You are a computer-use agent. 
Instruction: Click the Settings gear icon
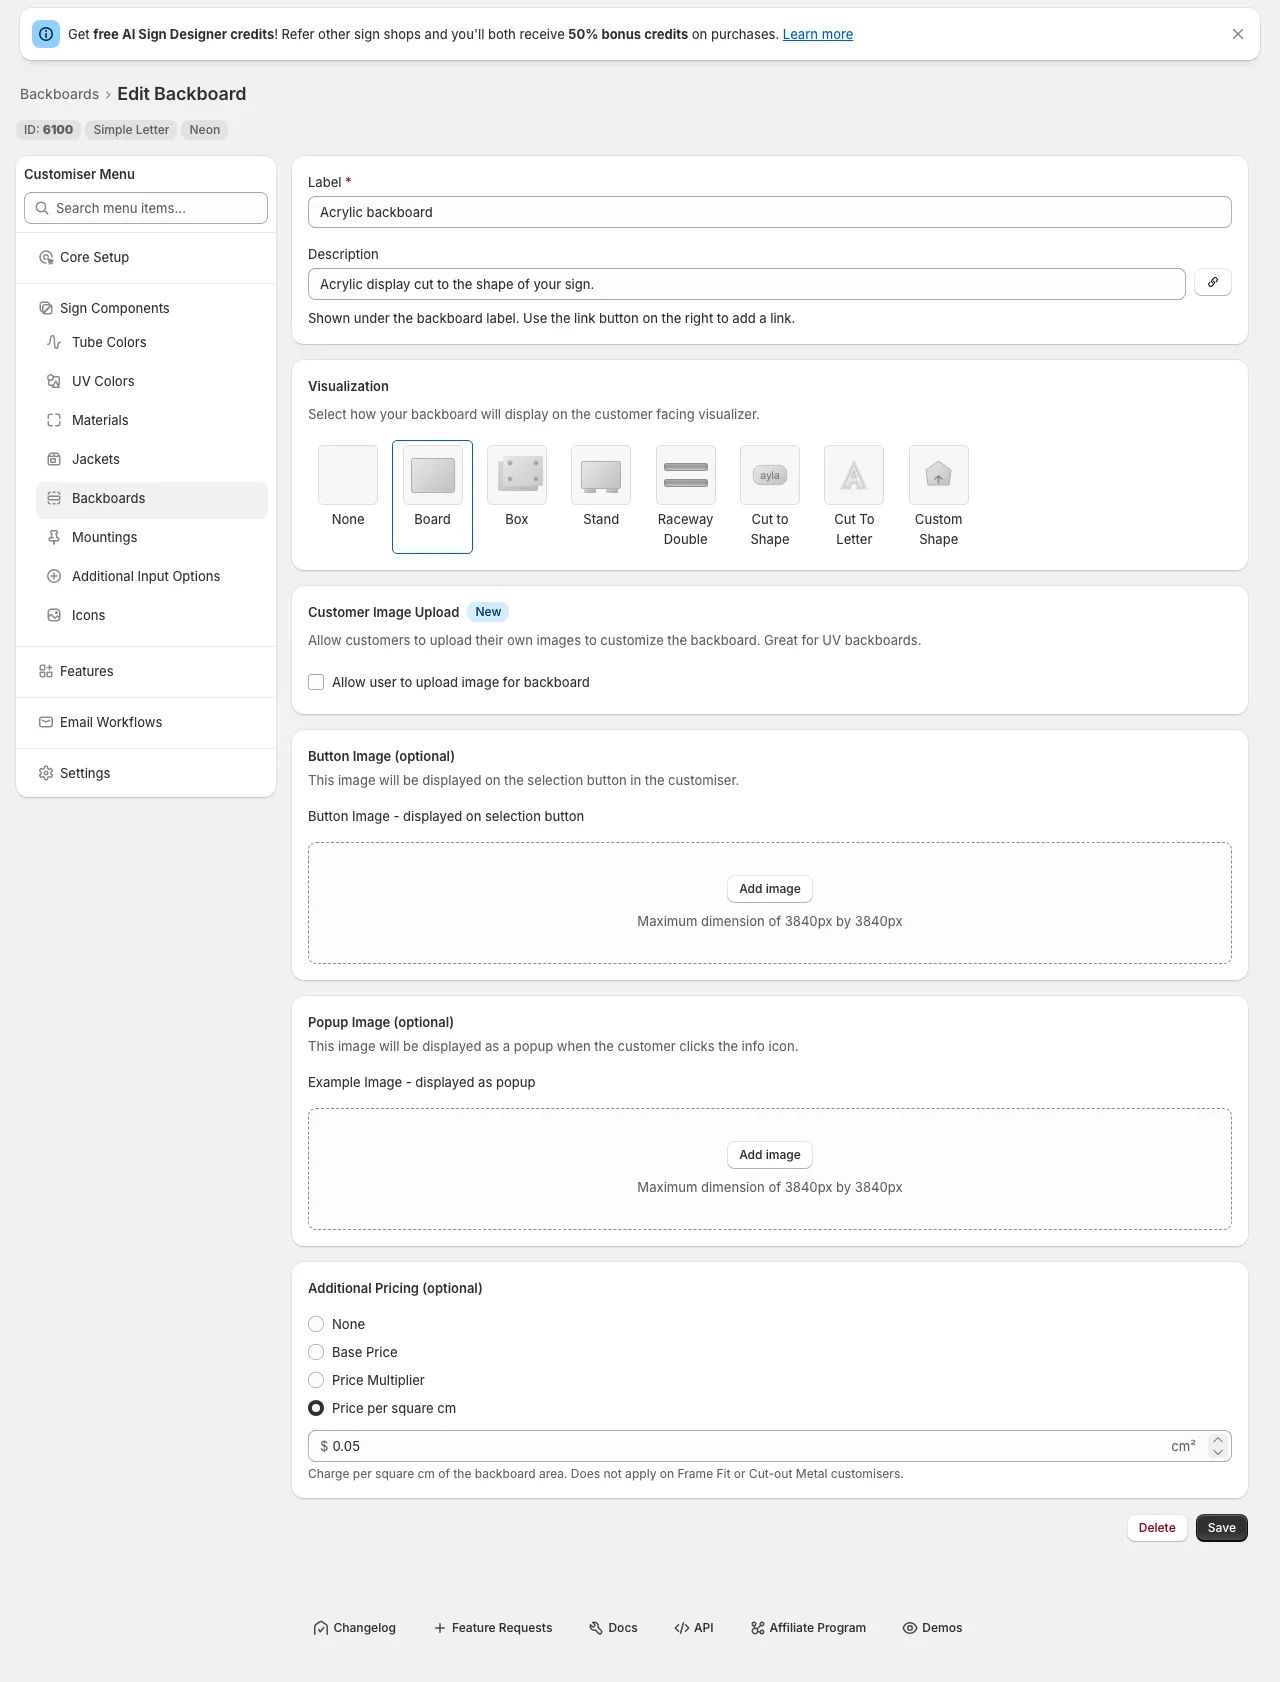point(46,773)
